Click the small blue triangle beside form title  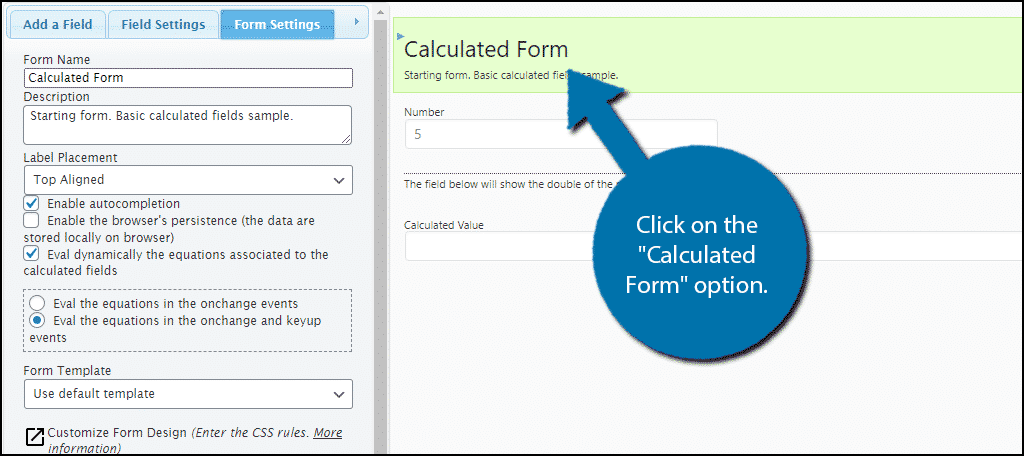point(400,37)
